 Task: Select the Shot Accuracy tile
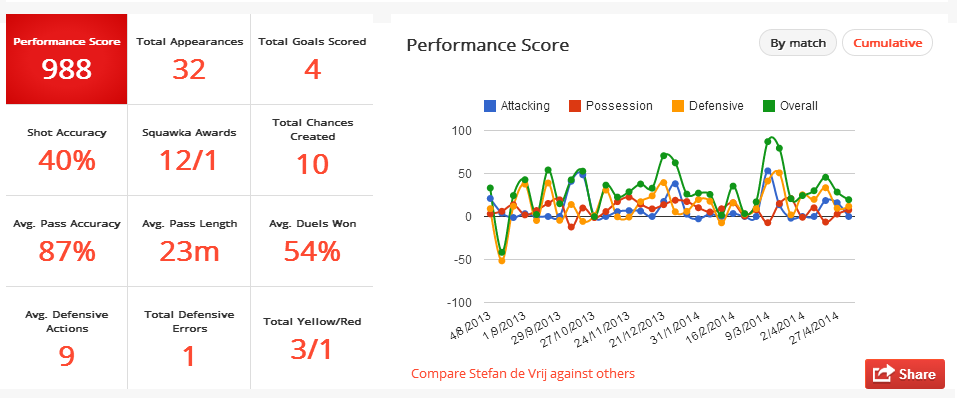[67, 150]
